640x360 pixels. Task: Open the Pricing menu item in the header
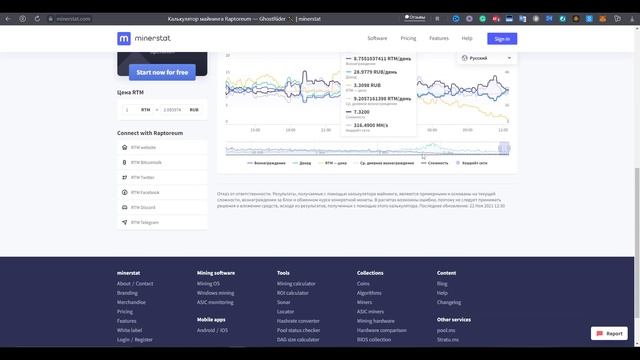408,38
